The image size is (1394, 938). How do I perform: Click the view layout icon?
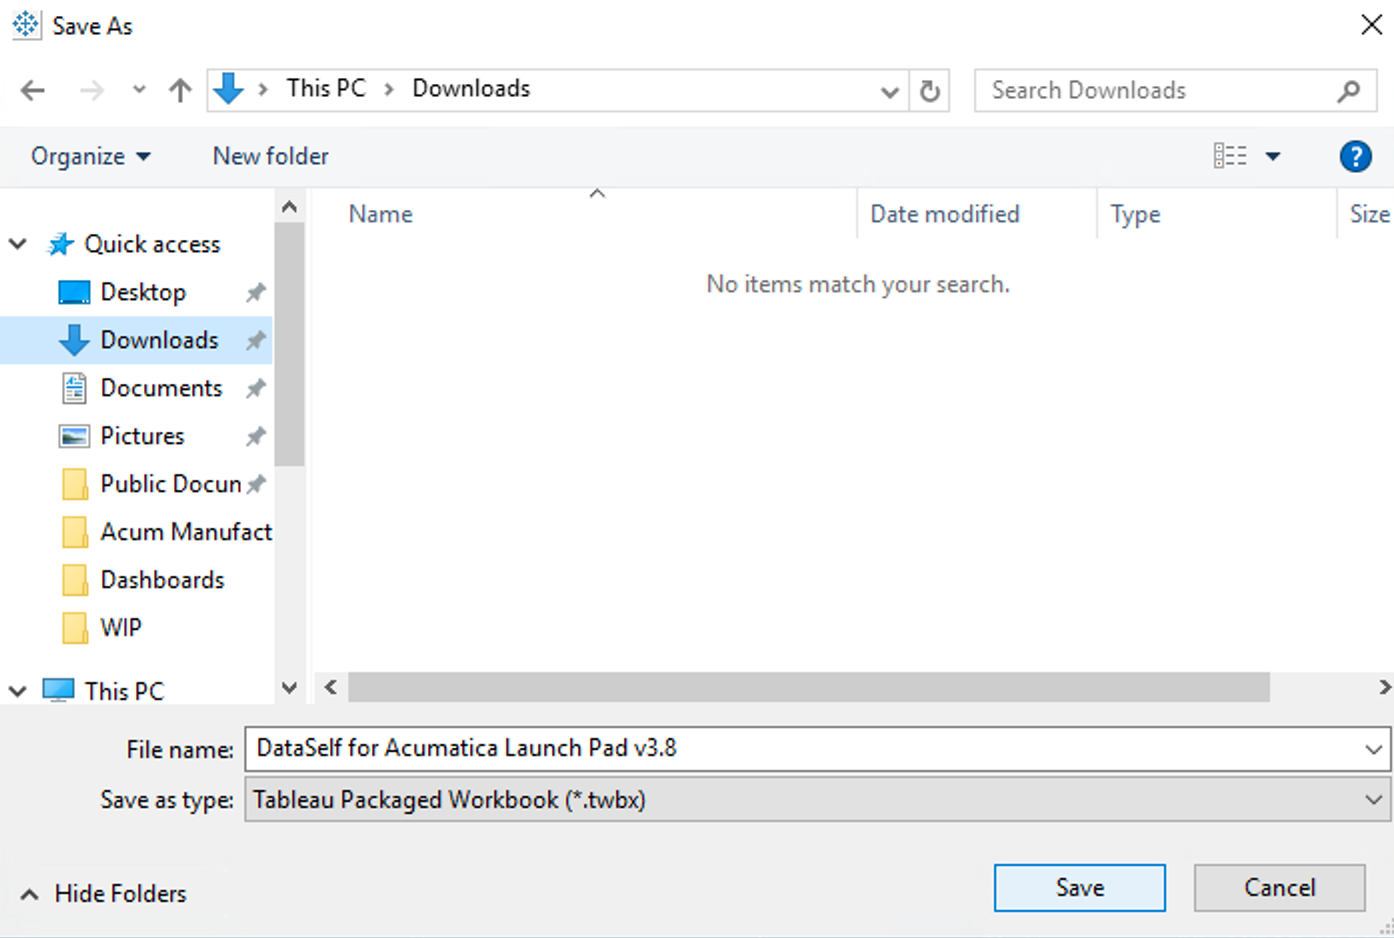(x=1230, y=156)
